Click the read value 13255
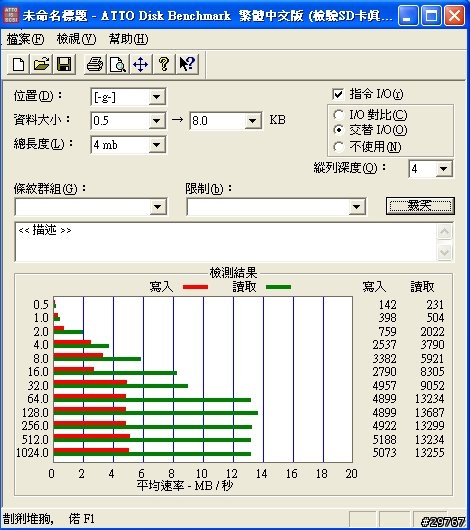 coord(429,452)
